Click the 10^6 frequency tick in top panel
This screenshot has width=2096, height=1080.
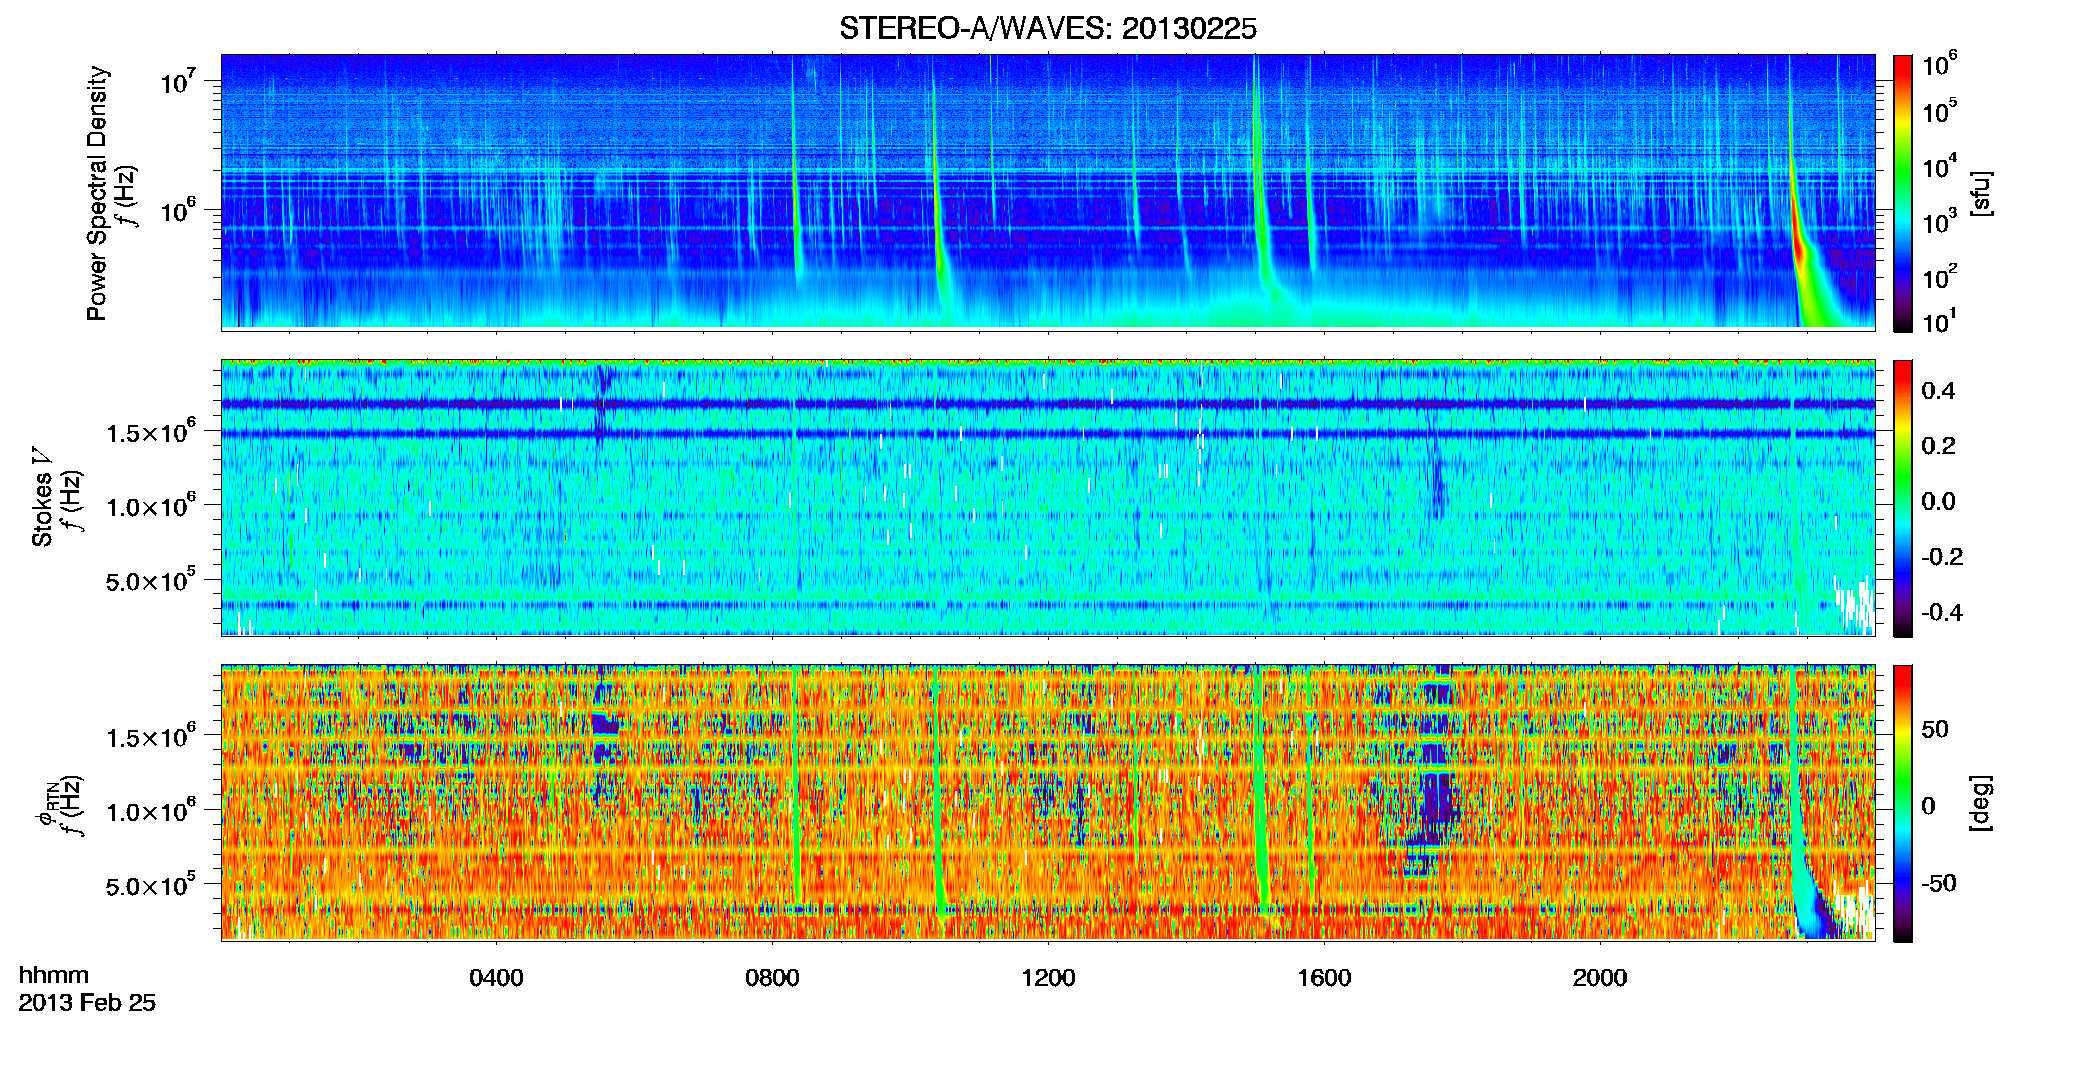pos(177,210)
